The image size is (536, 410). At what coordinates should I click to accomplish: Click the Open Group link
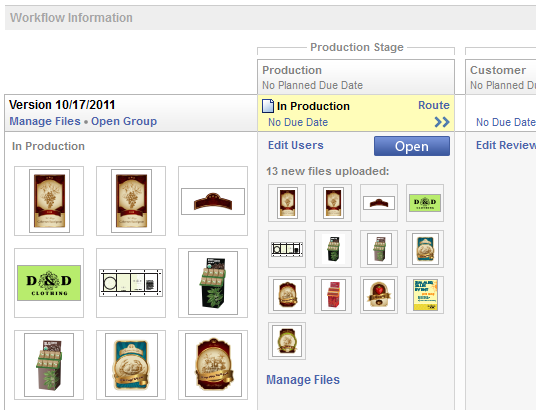click(x=124, y=121)
